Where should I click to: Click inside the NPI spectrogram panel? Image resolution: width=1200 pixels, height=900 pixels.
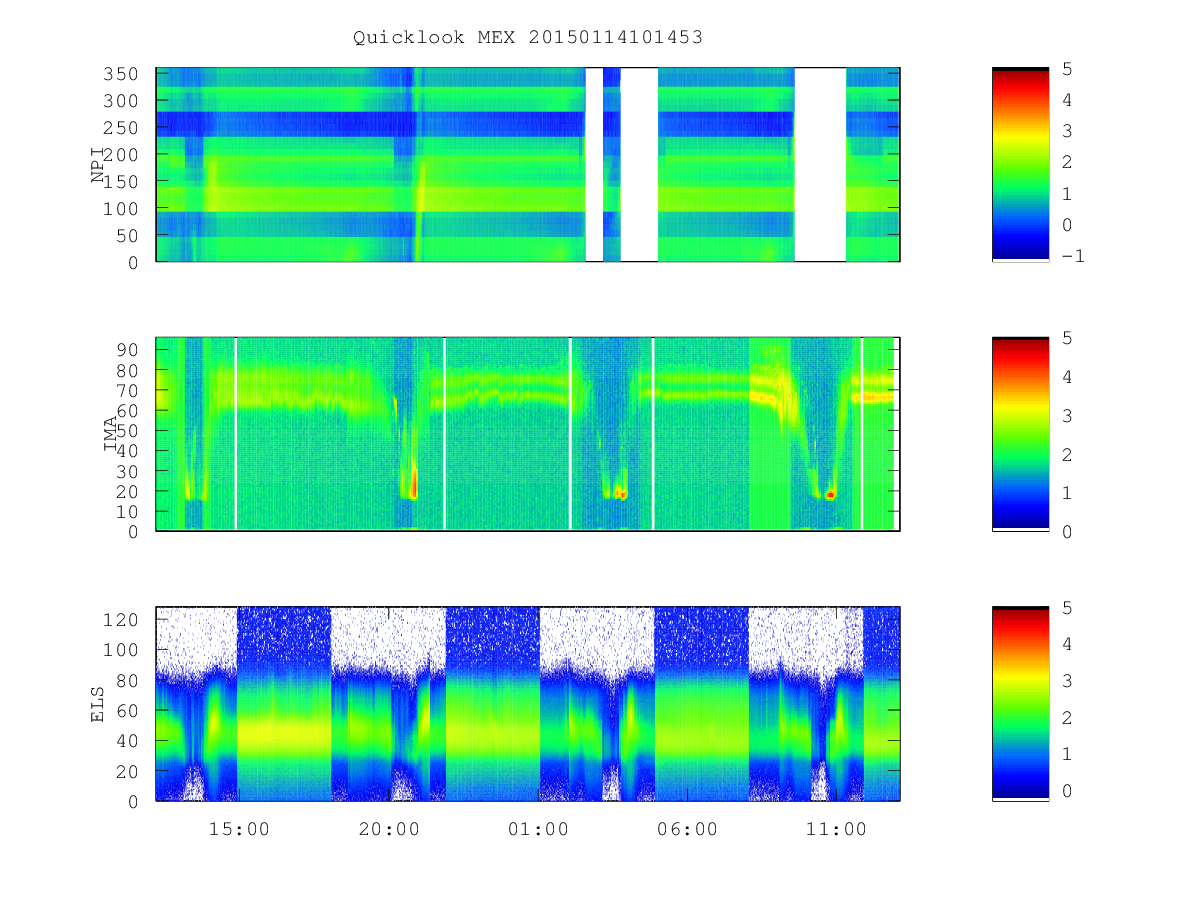click(528, 165)
